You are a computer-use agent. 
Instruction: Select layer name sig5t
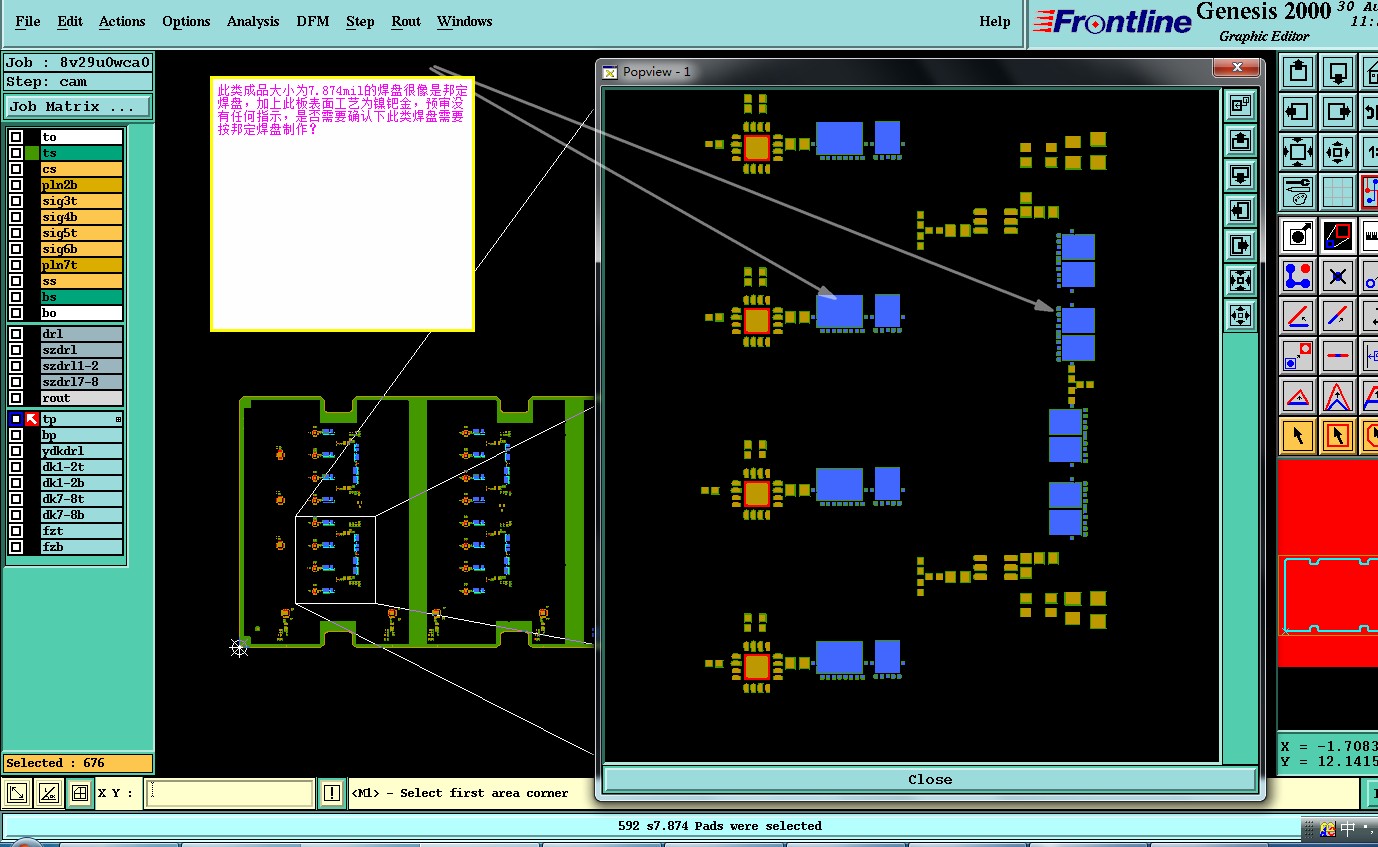81,233
